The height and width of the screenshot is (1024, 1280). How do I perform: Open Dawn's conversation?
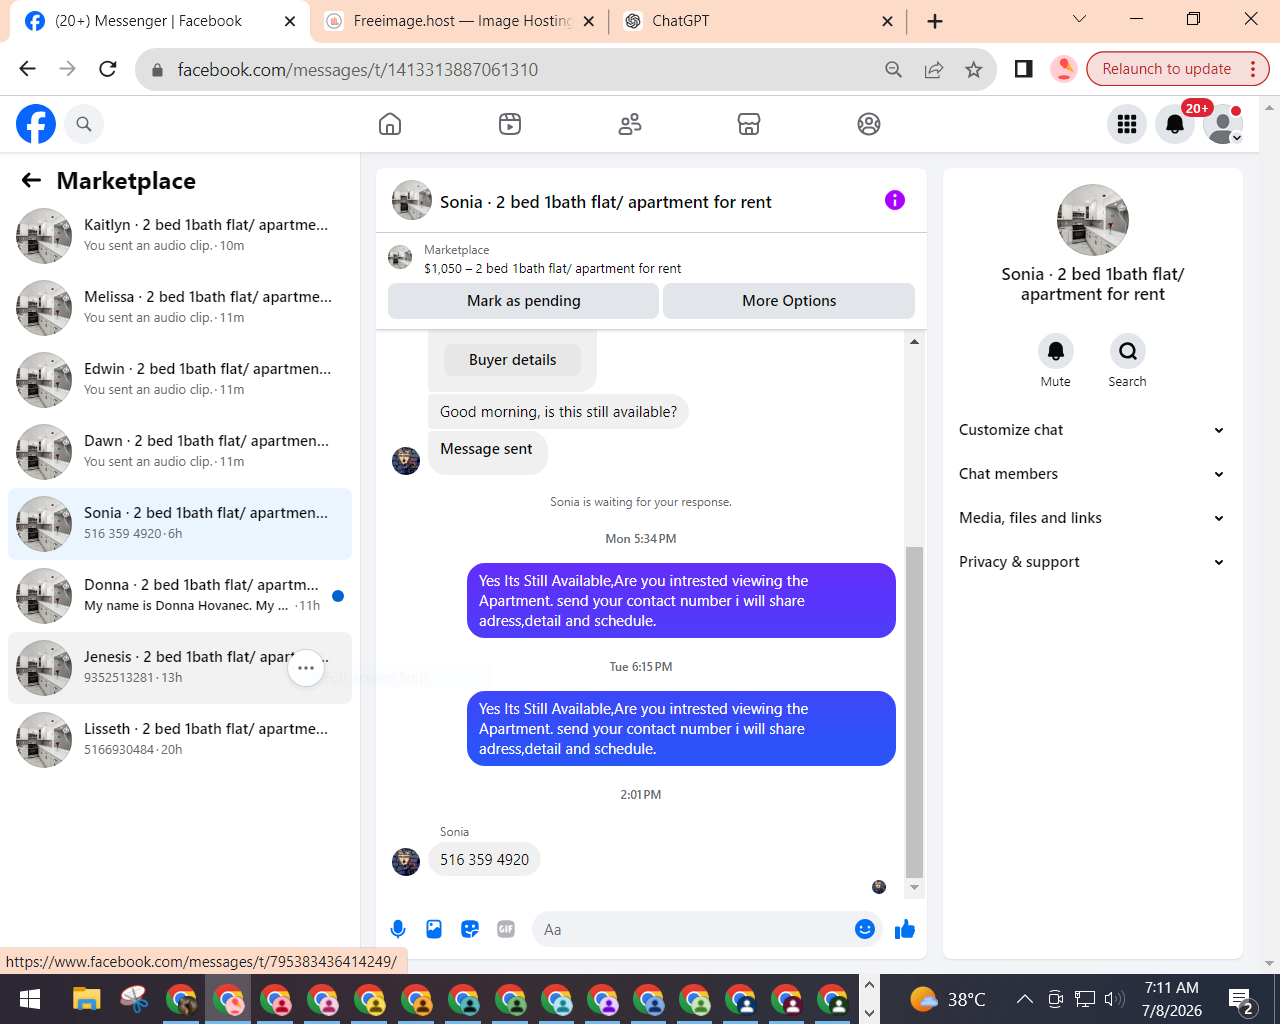[180, 452]
